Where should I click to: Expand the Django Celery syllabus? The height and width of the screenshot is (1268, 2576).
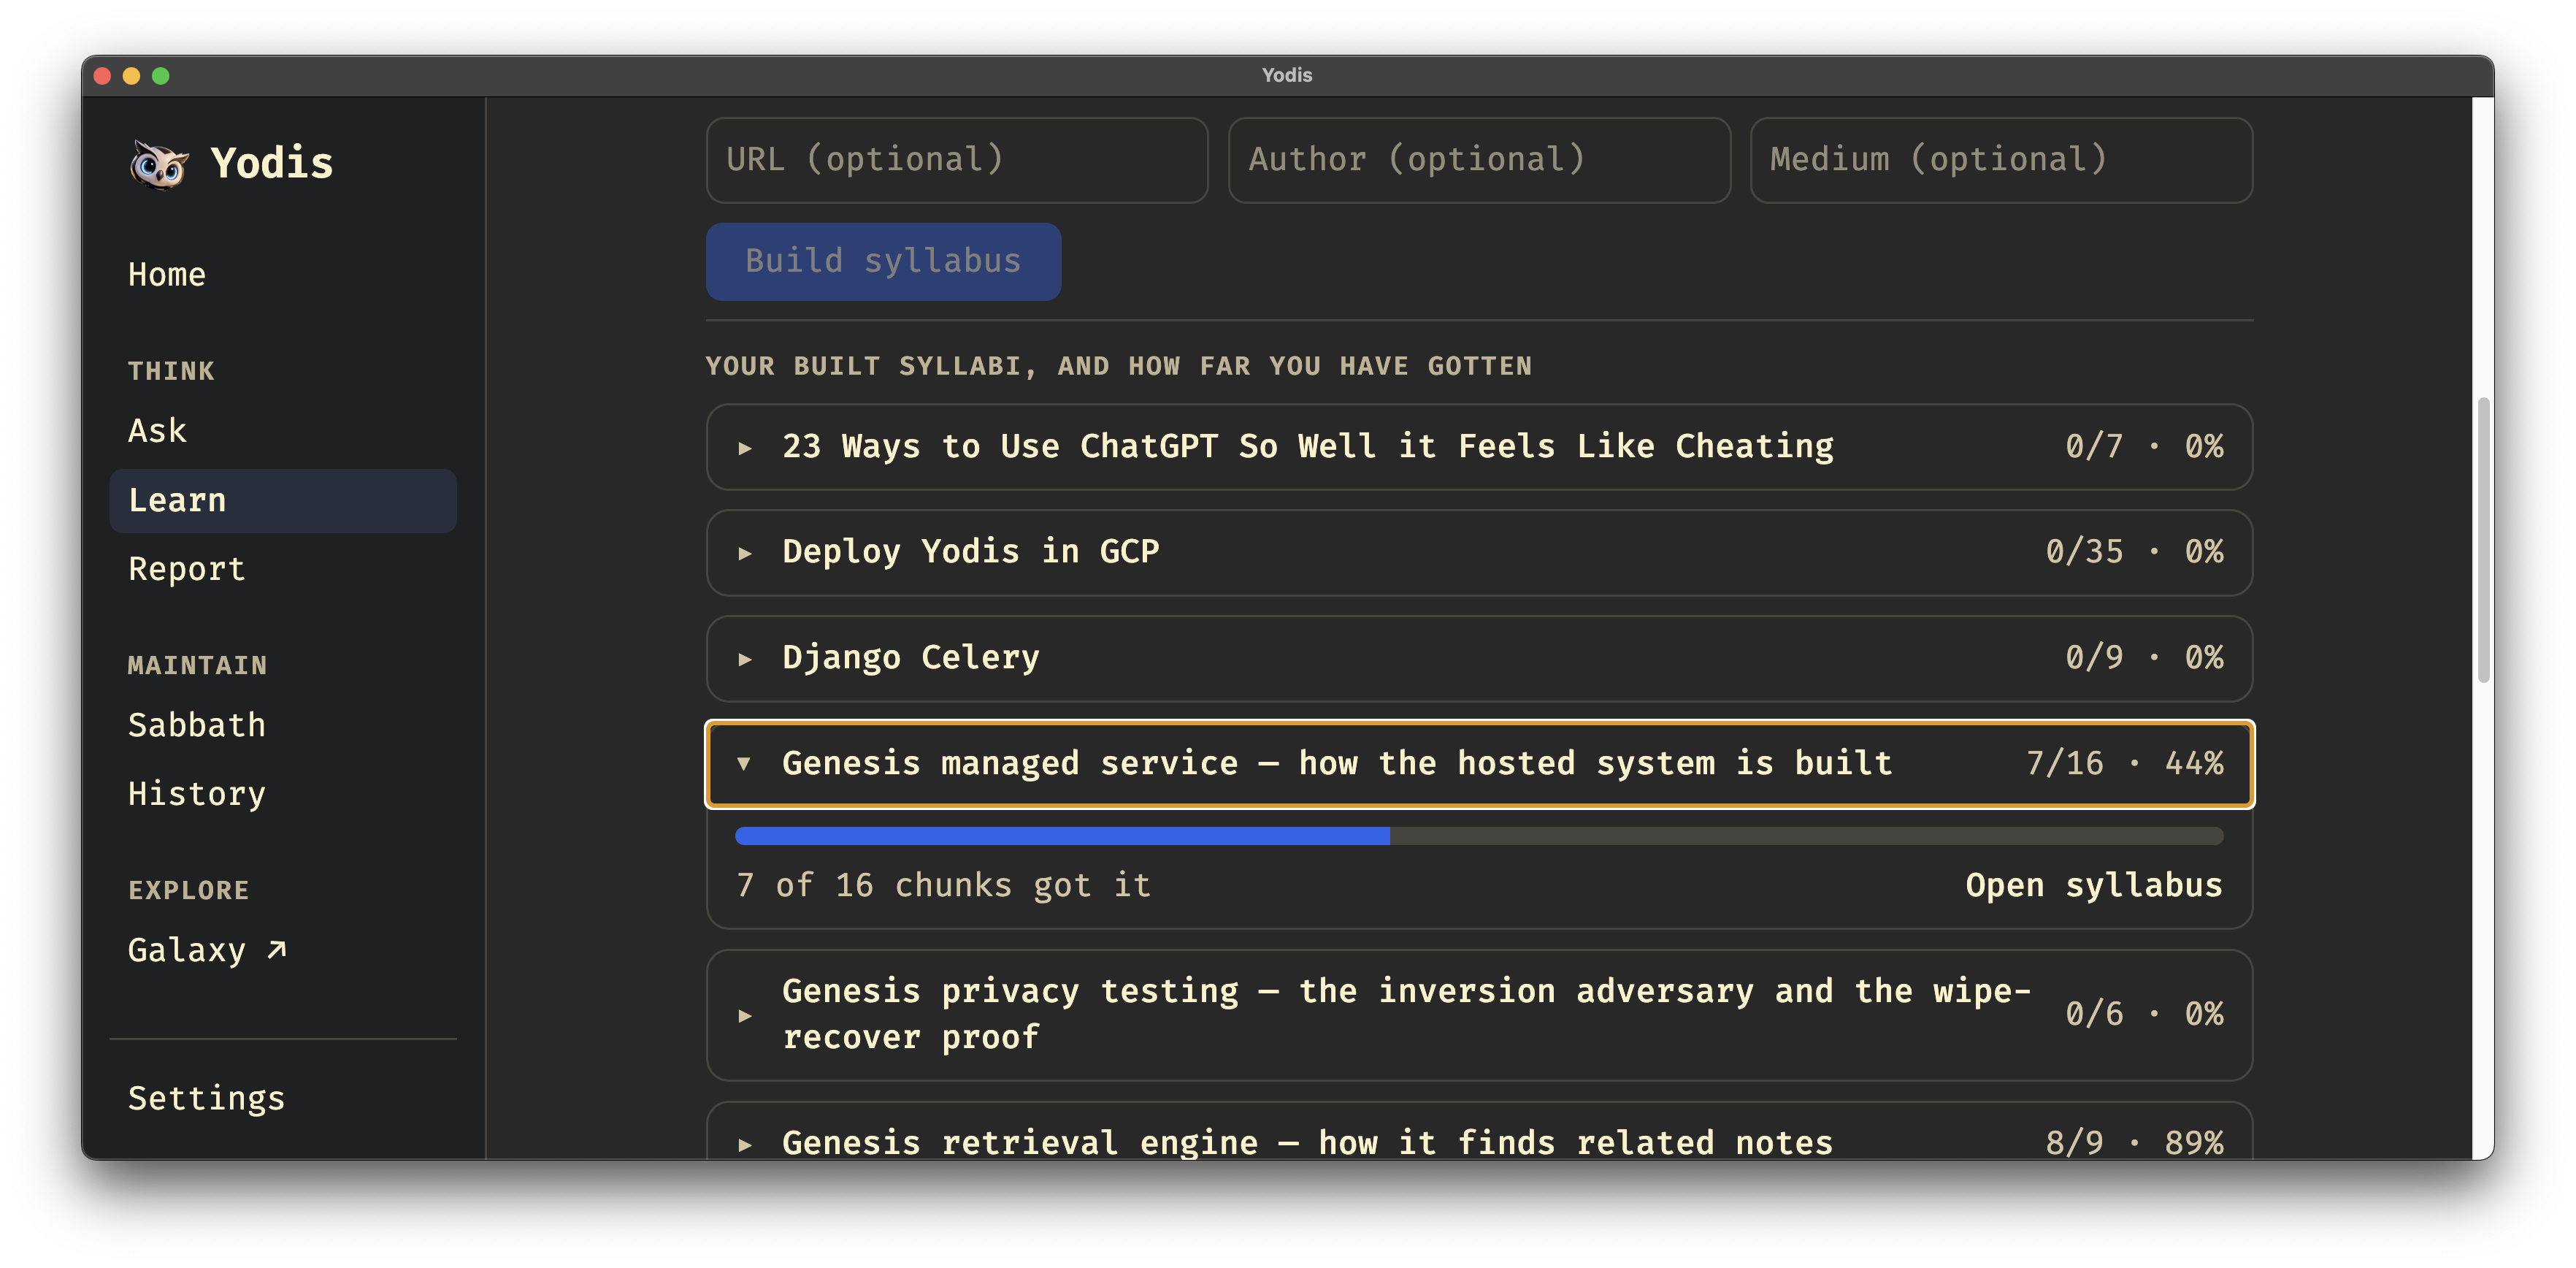pyautogui.click(x=1479, y=658)
